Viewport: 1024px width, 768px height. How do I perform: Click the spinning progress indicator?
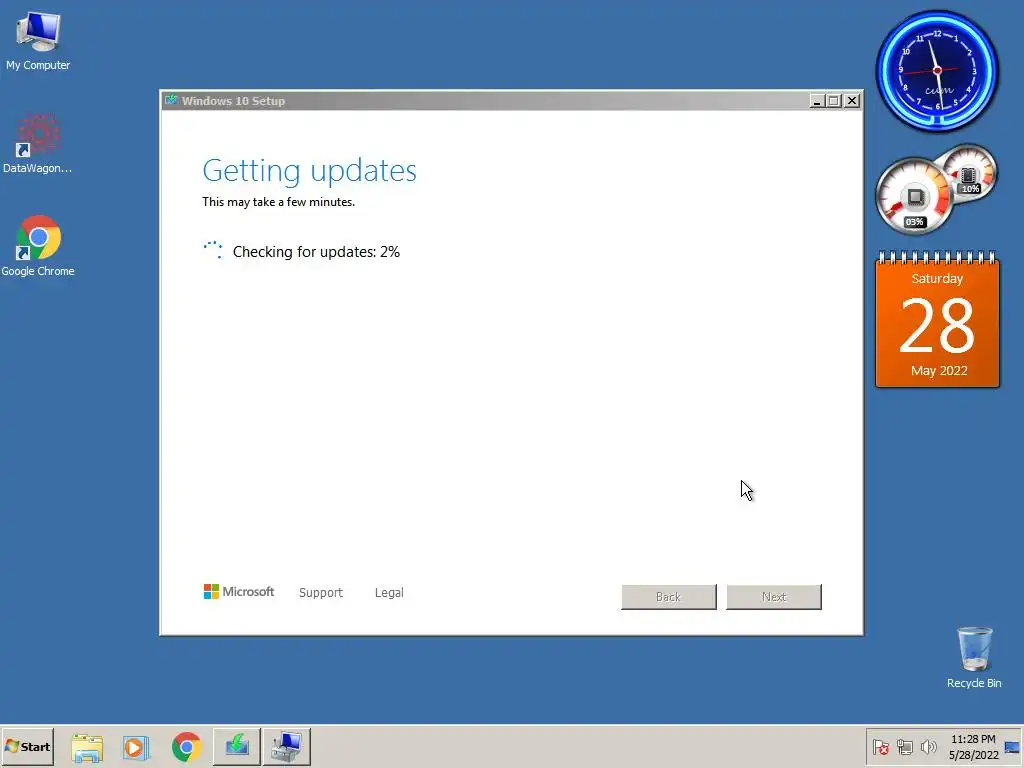pos(213,250)
